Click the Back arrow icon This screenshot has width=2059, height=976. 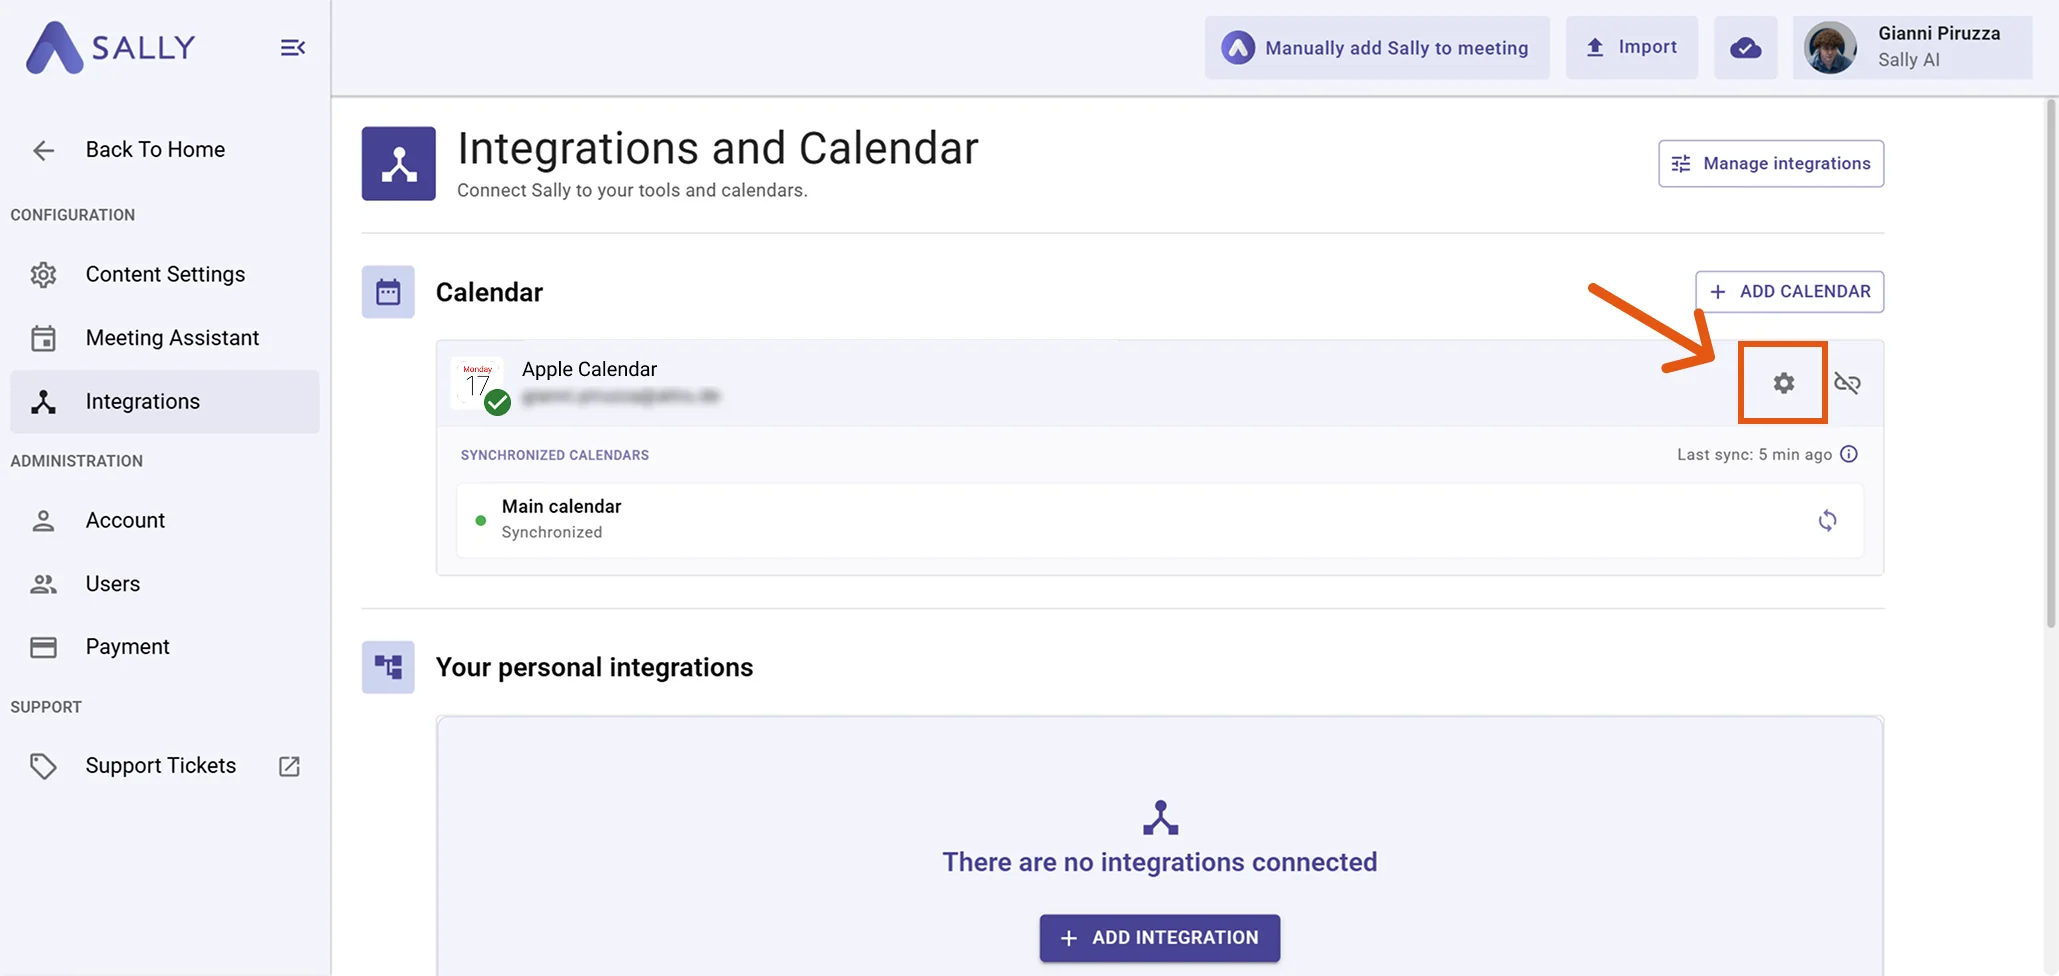[x=43, y=150]
